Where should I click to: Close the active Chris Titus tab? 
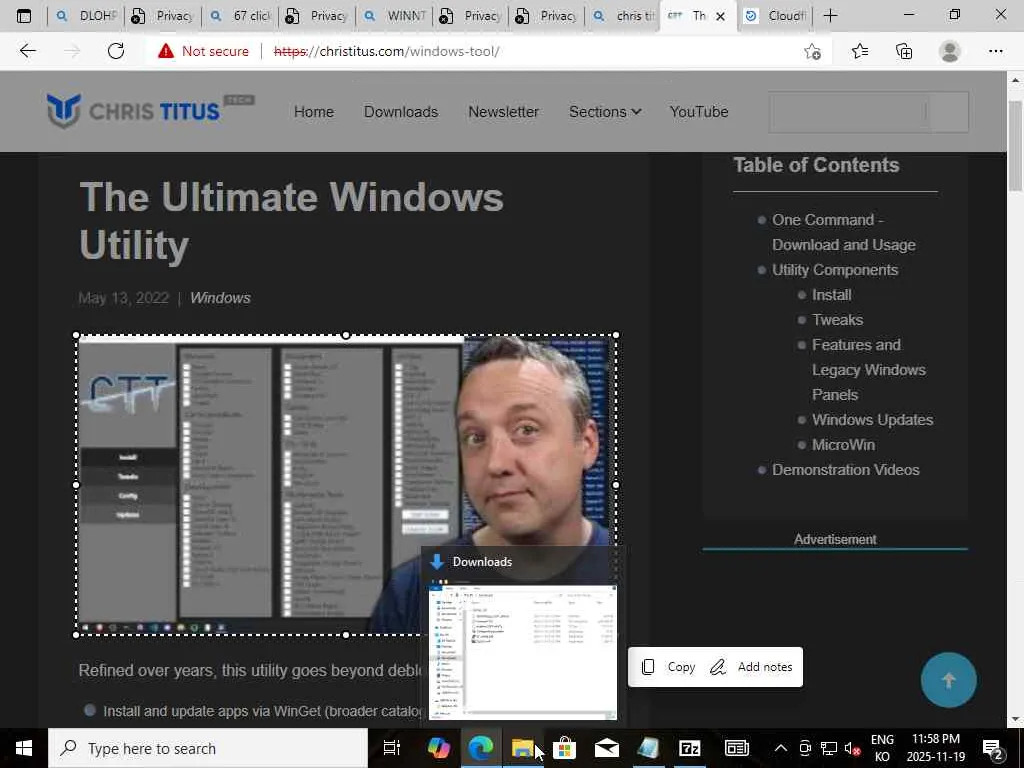pos(720,16)
